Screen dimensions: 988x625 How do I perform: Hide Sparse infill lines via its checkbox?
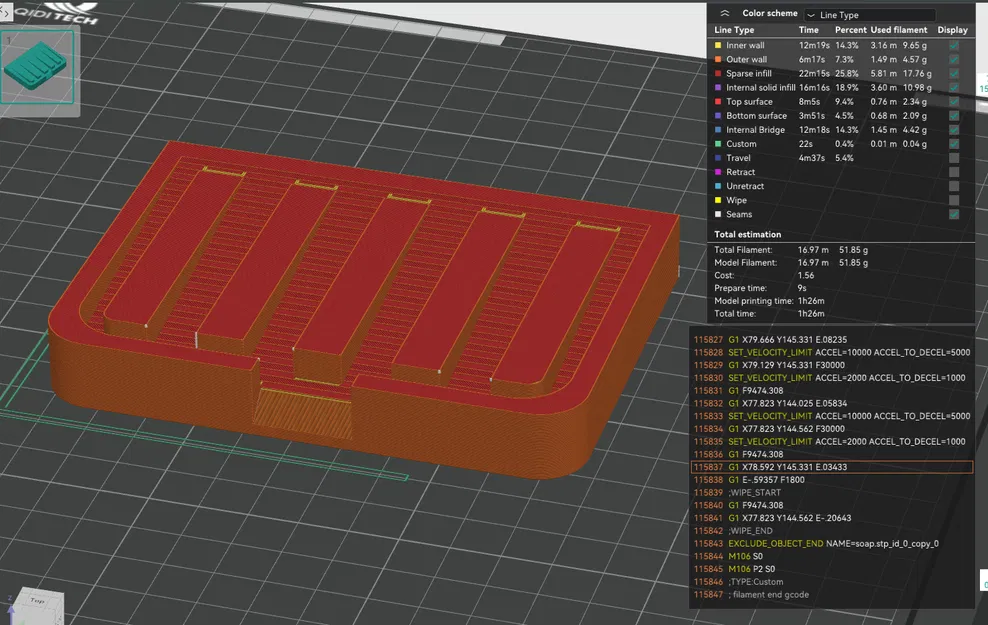point(953,74)
